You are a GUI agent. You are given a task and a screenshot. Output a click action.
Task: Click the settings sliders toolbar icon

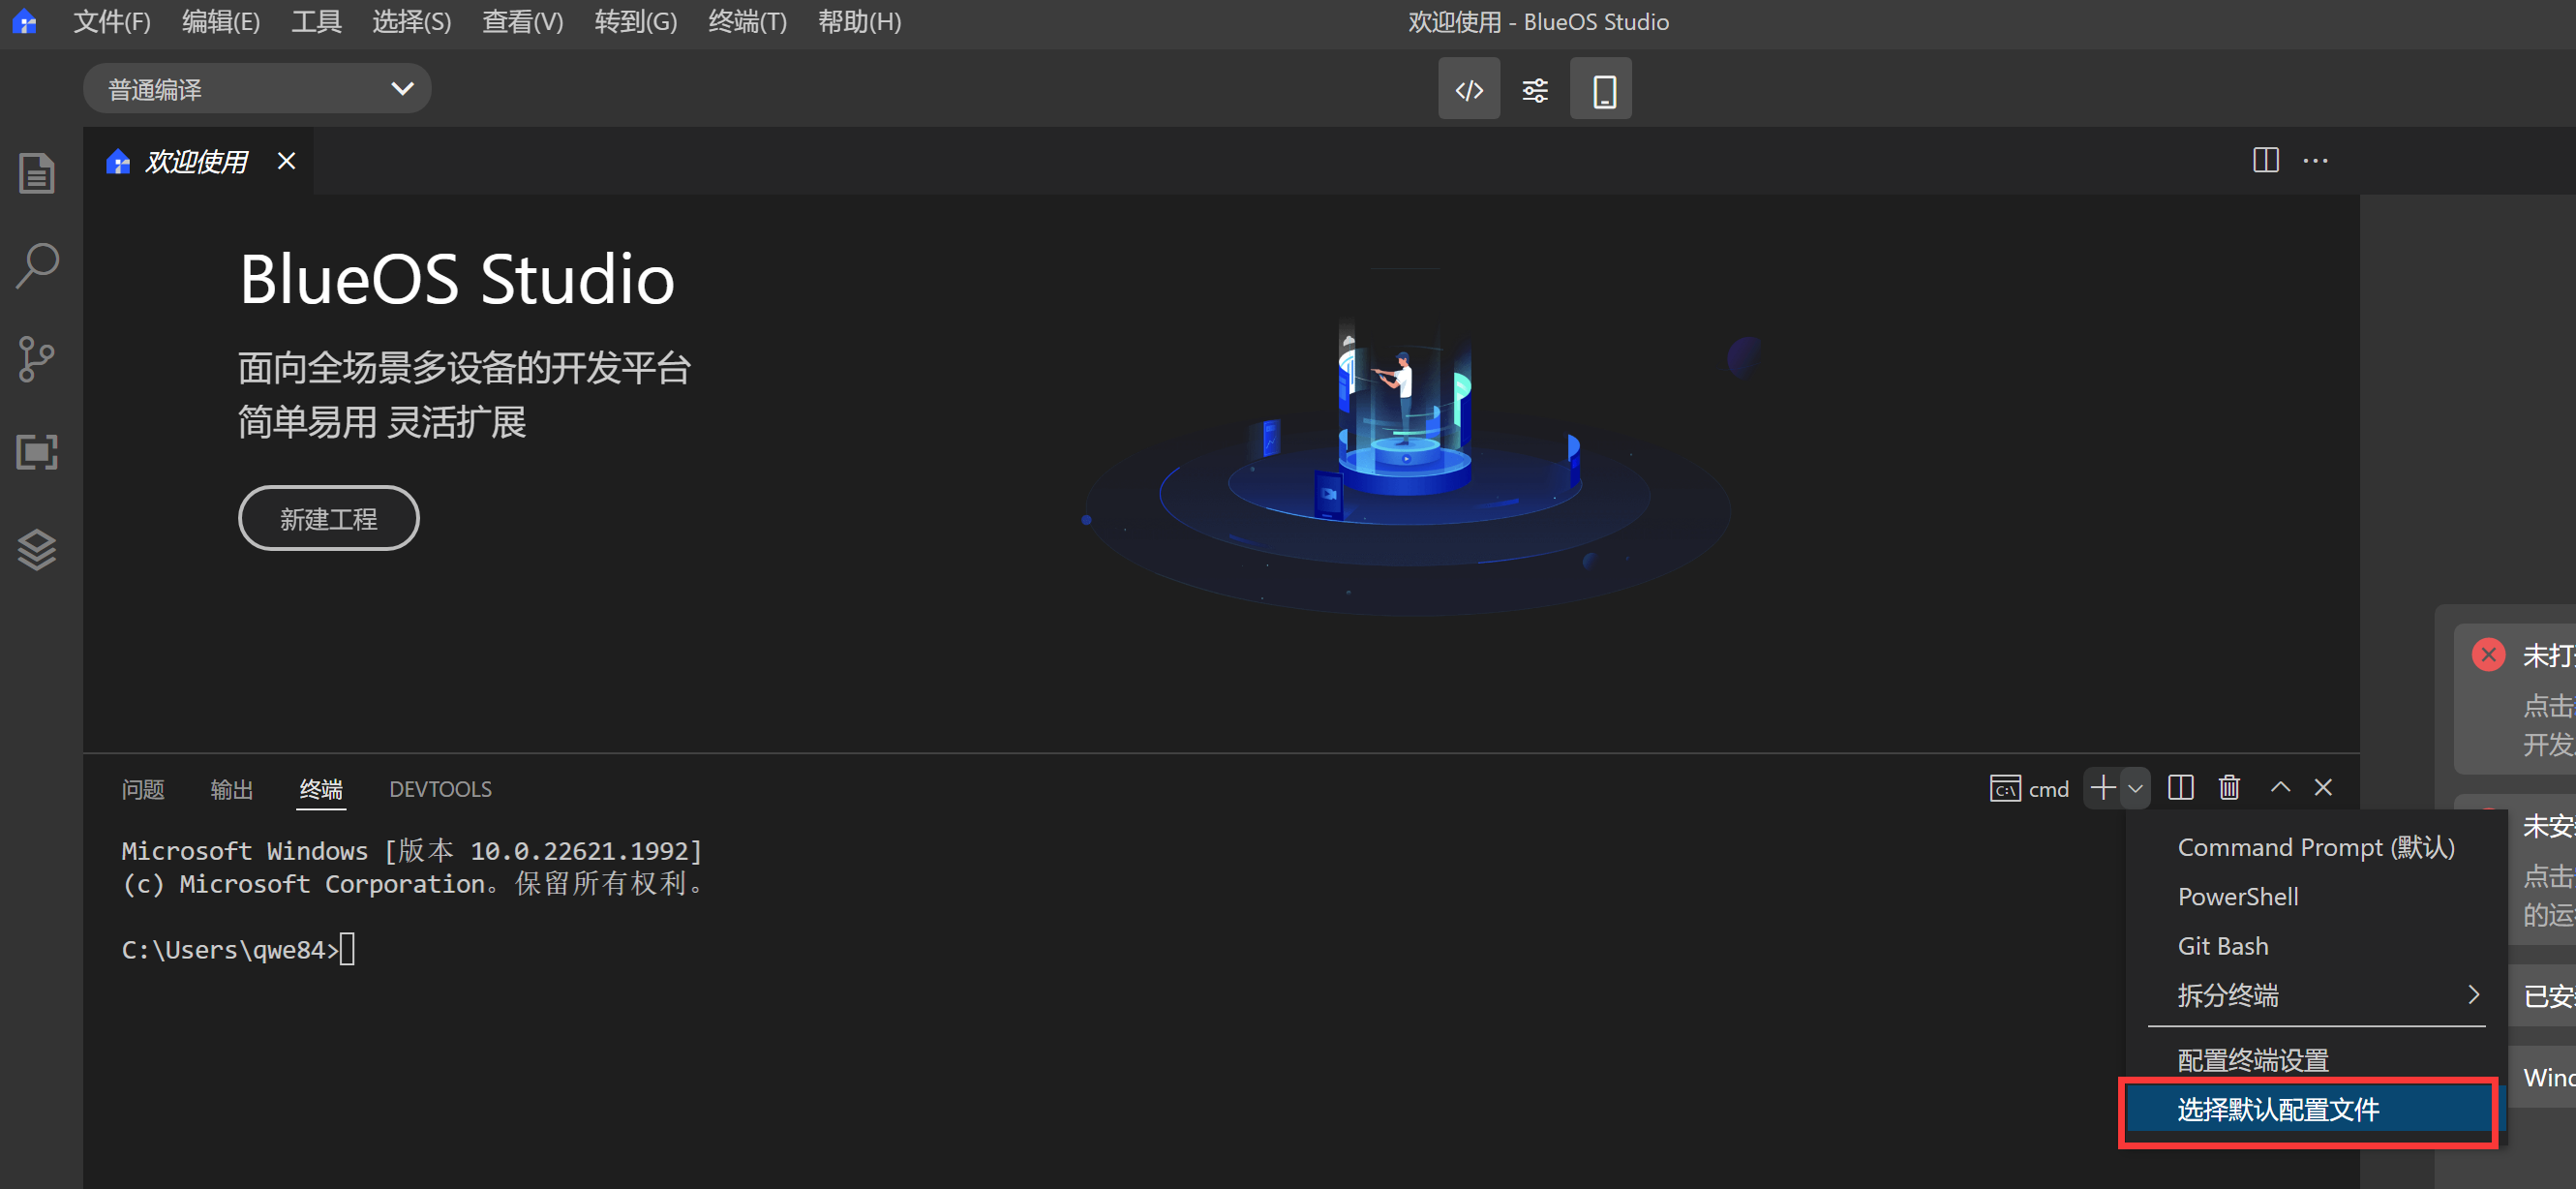click(x=1534, y=90)
